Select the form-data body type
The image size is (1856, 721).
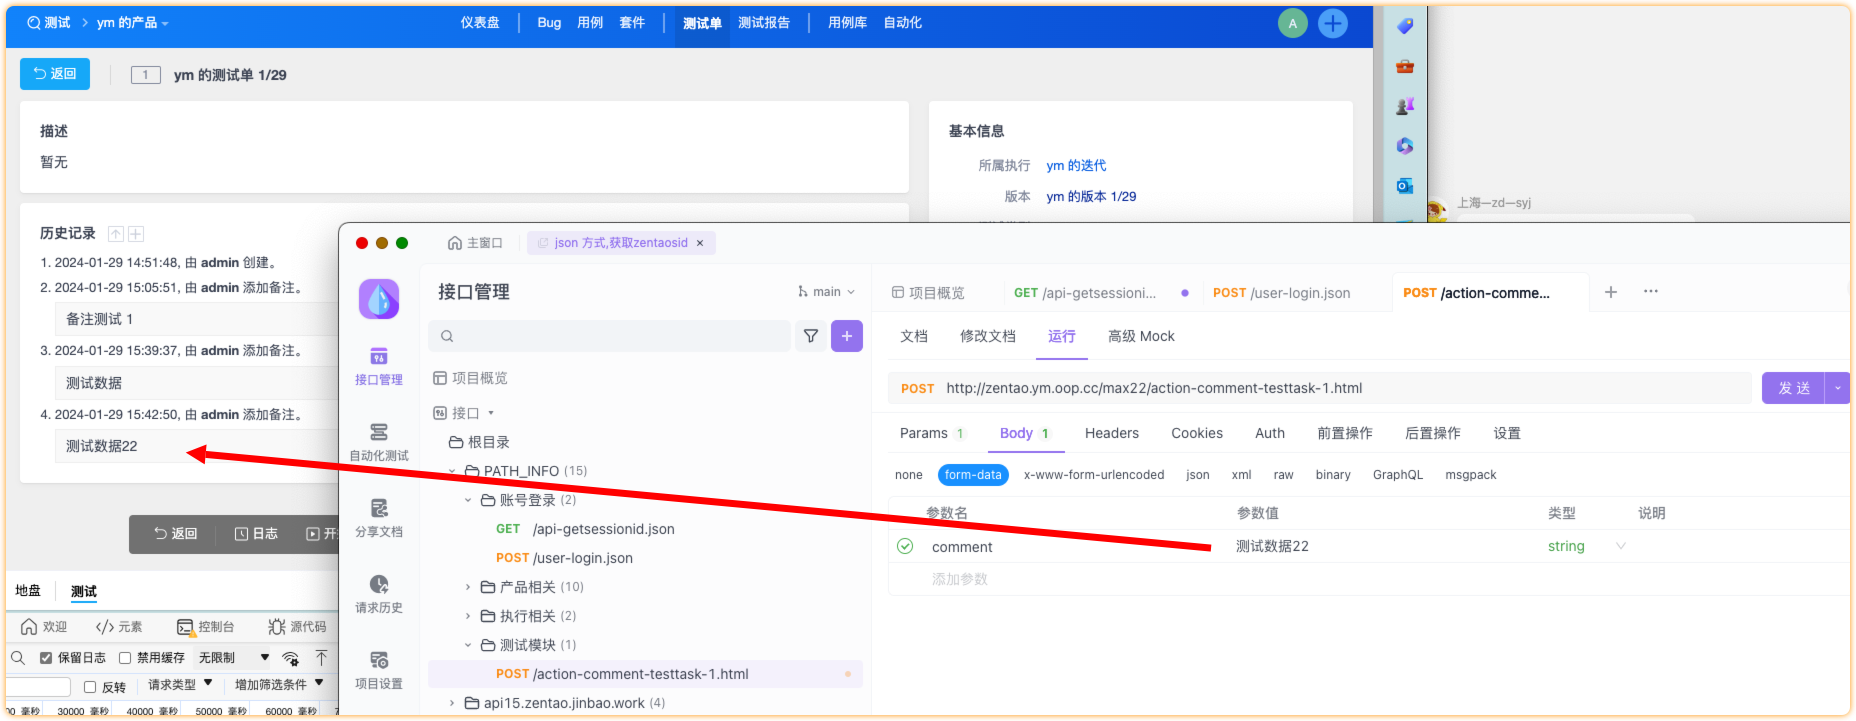(x=973, y=475)
